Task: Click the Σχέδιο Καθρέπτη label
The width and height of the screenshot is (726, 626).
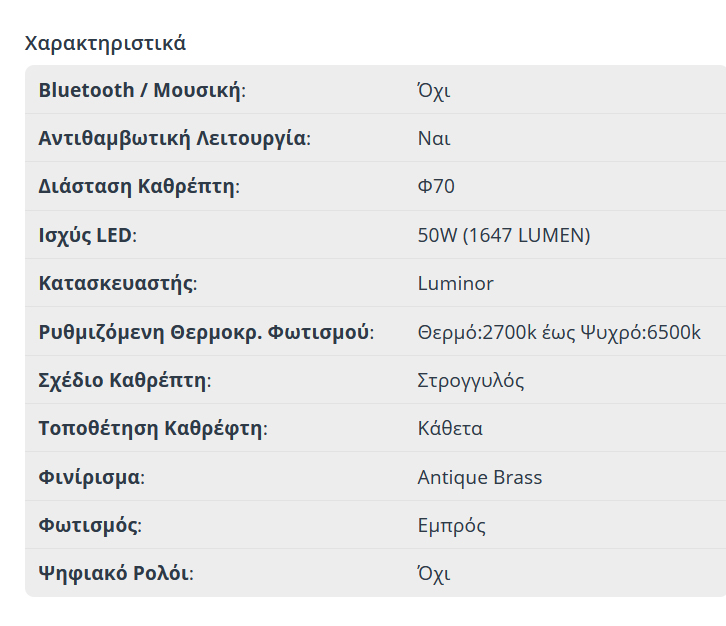Action: (x=124, y=380)
